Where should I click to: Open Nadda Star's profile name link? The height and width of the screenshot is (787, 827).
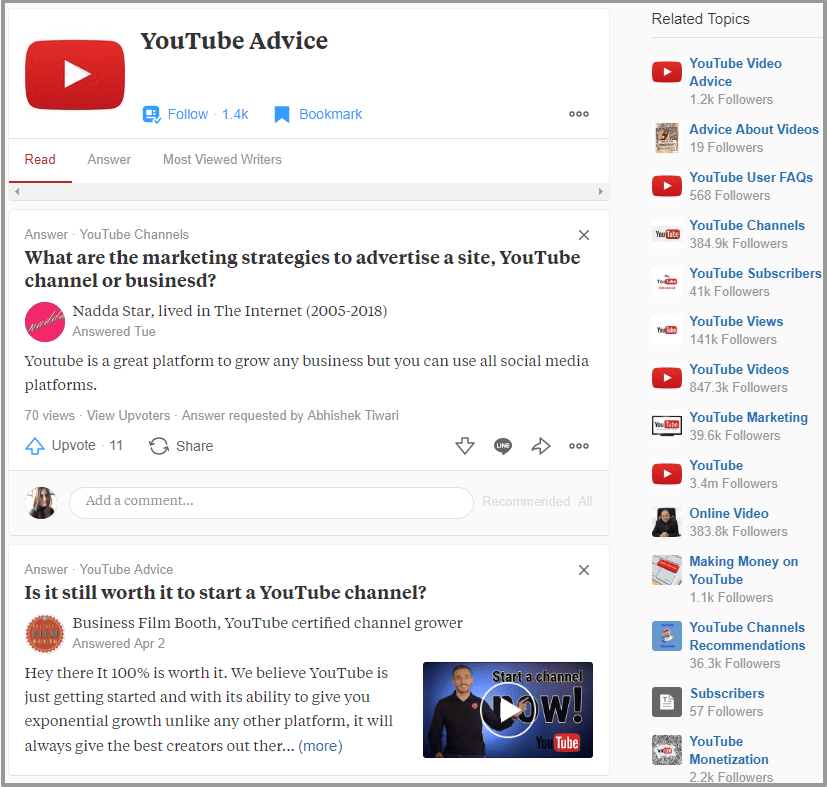click(113, 311)
